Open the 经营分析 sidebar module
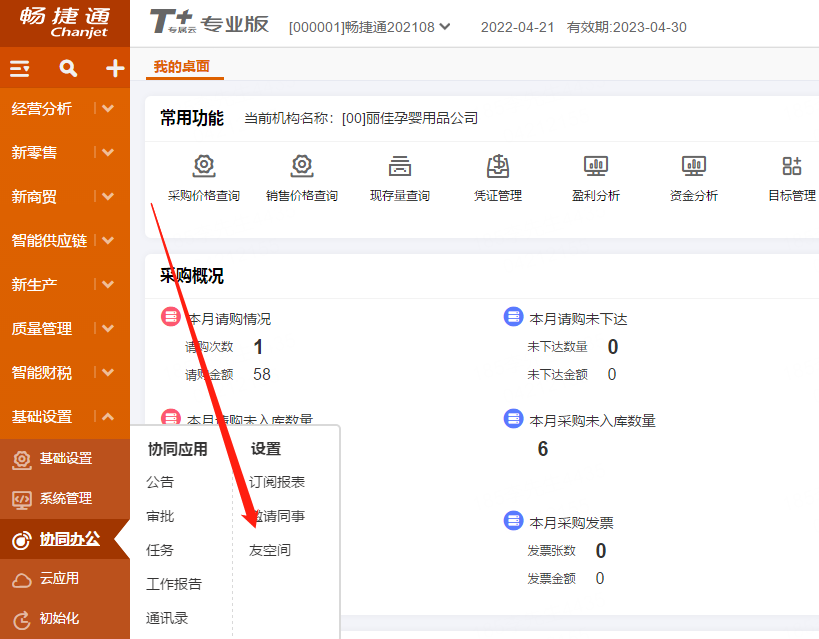This screenshot has height=639, width=819. coord(42,109)
